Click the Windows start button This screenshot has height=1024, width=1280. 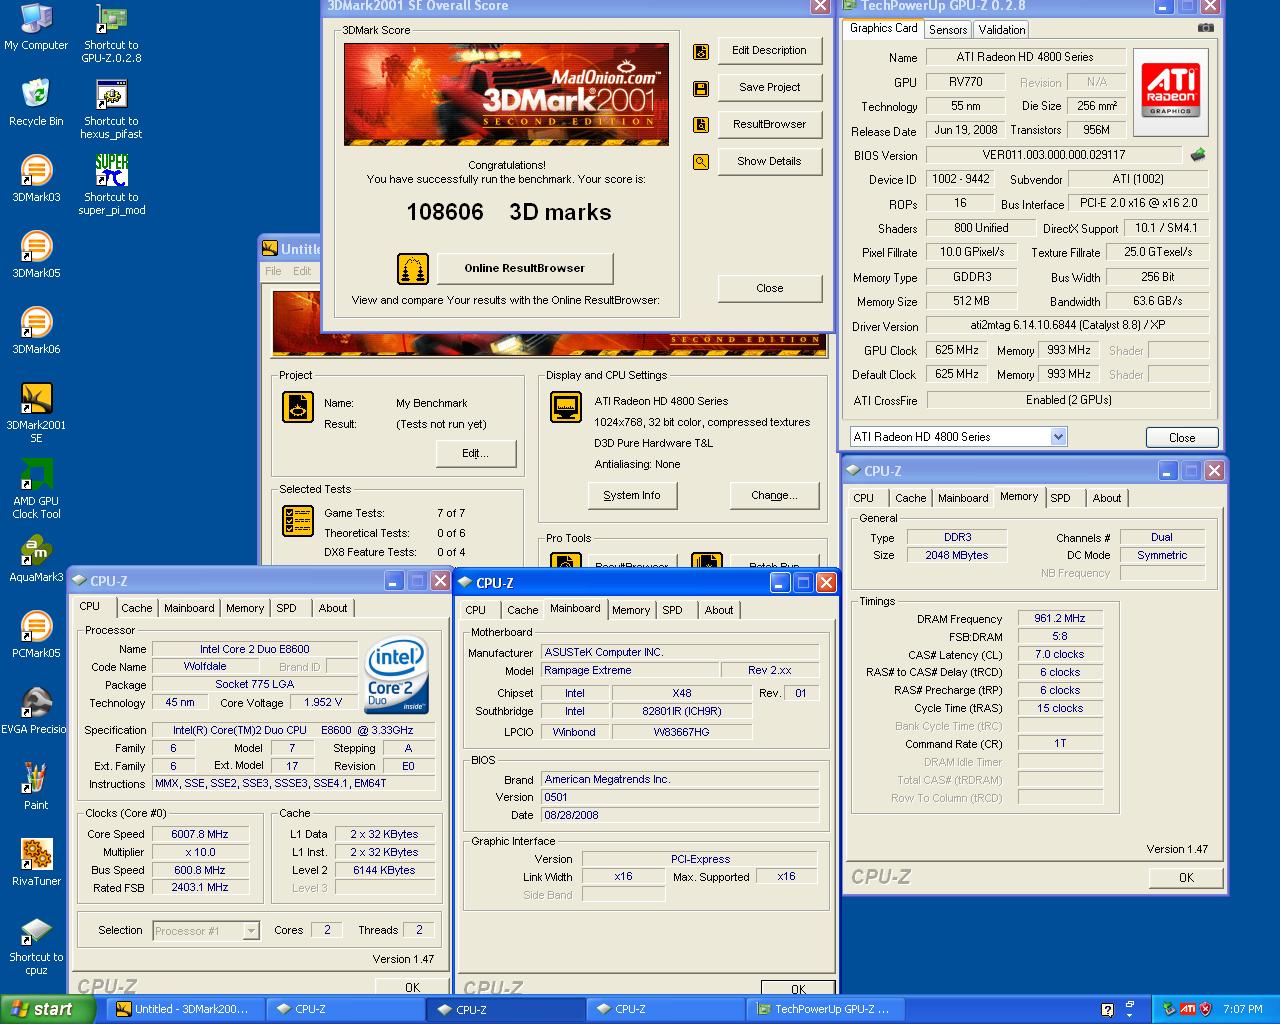pyautogui.click(x=47, y=1010)
